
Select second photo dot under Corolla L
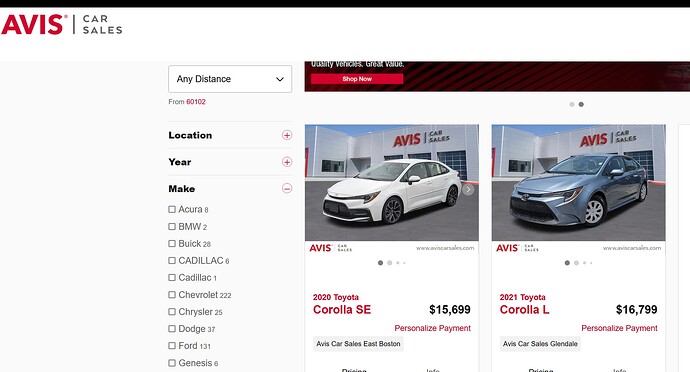[x=576, y=263]
